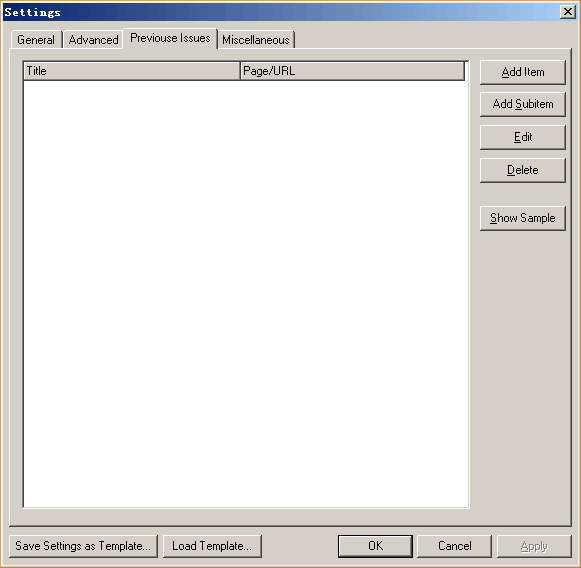Close the Settings window with X
The width and height of the screenshot is (581, 568).
click(567, 12)
